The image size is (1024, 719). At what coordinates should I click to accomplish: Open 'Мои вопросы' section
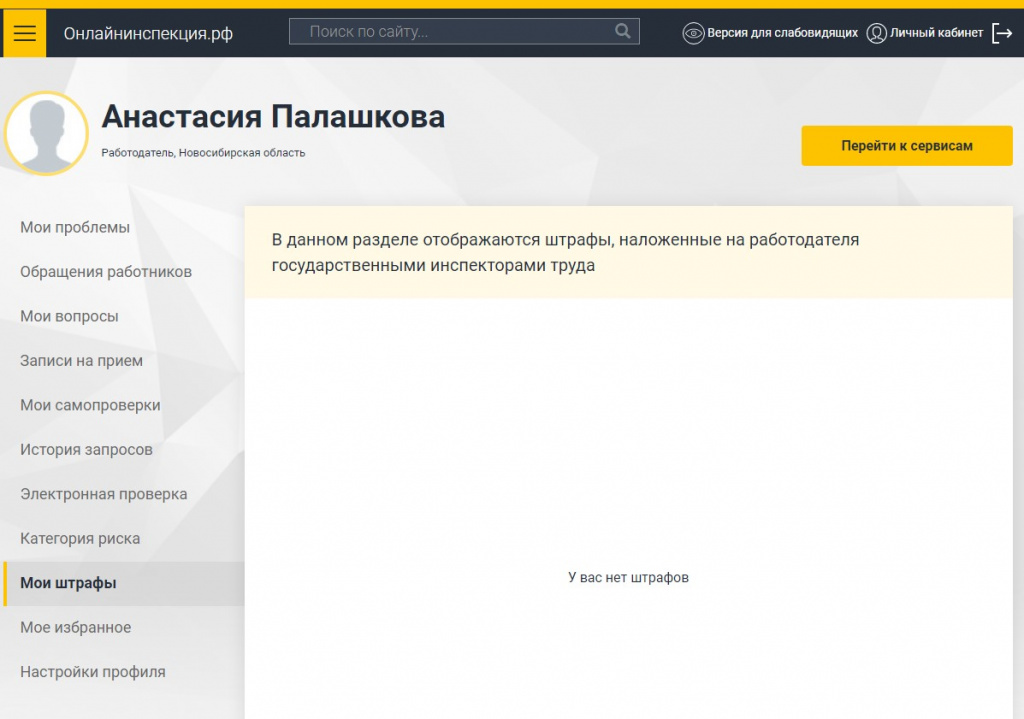tap(69, 316)
